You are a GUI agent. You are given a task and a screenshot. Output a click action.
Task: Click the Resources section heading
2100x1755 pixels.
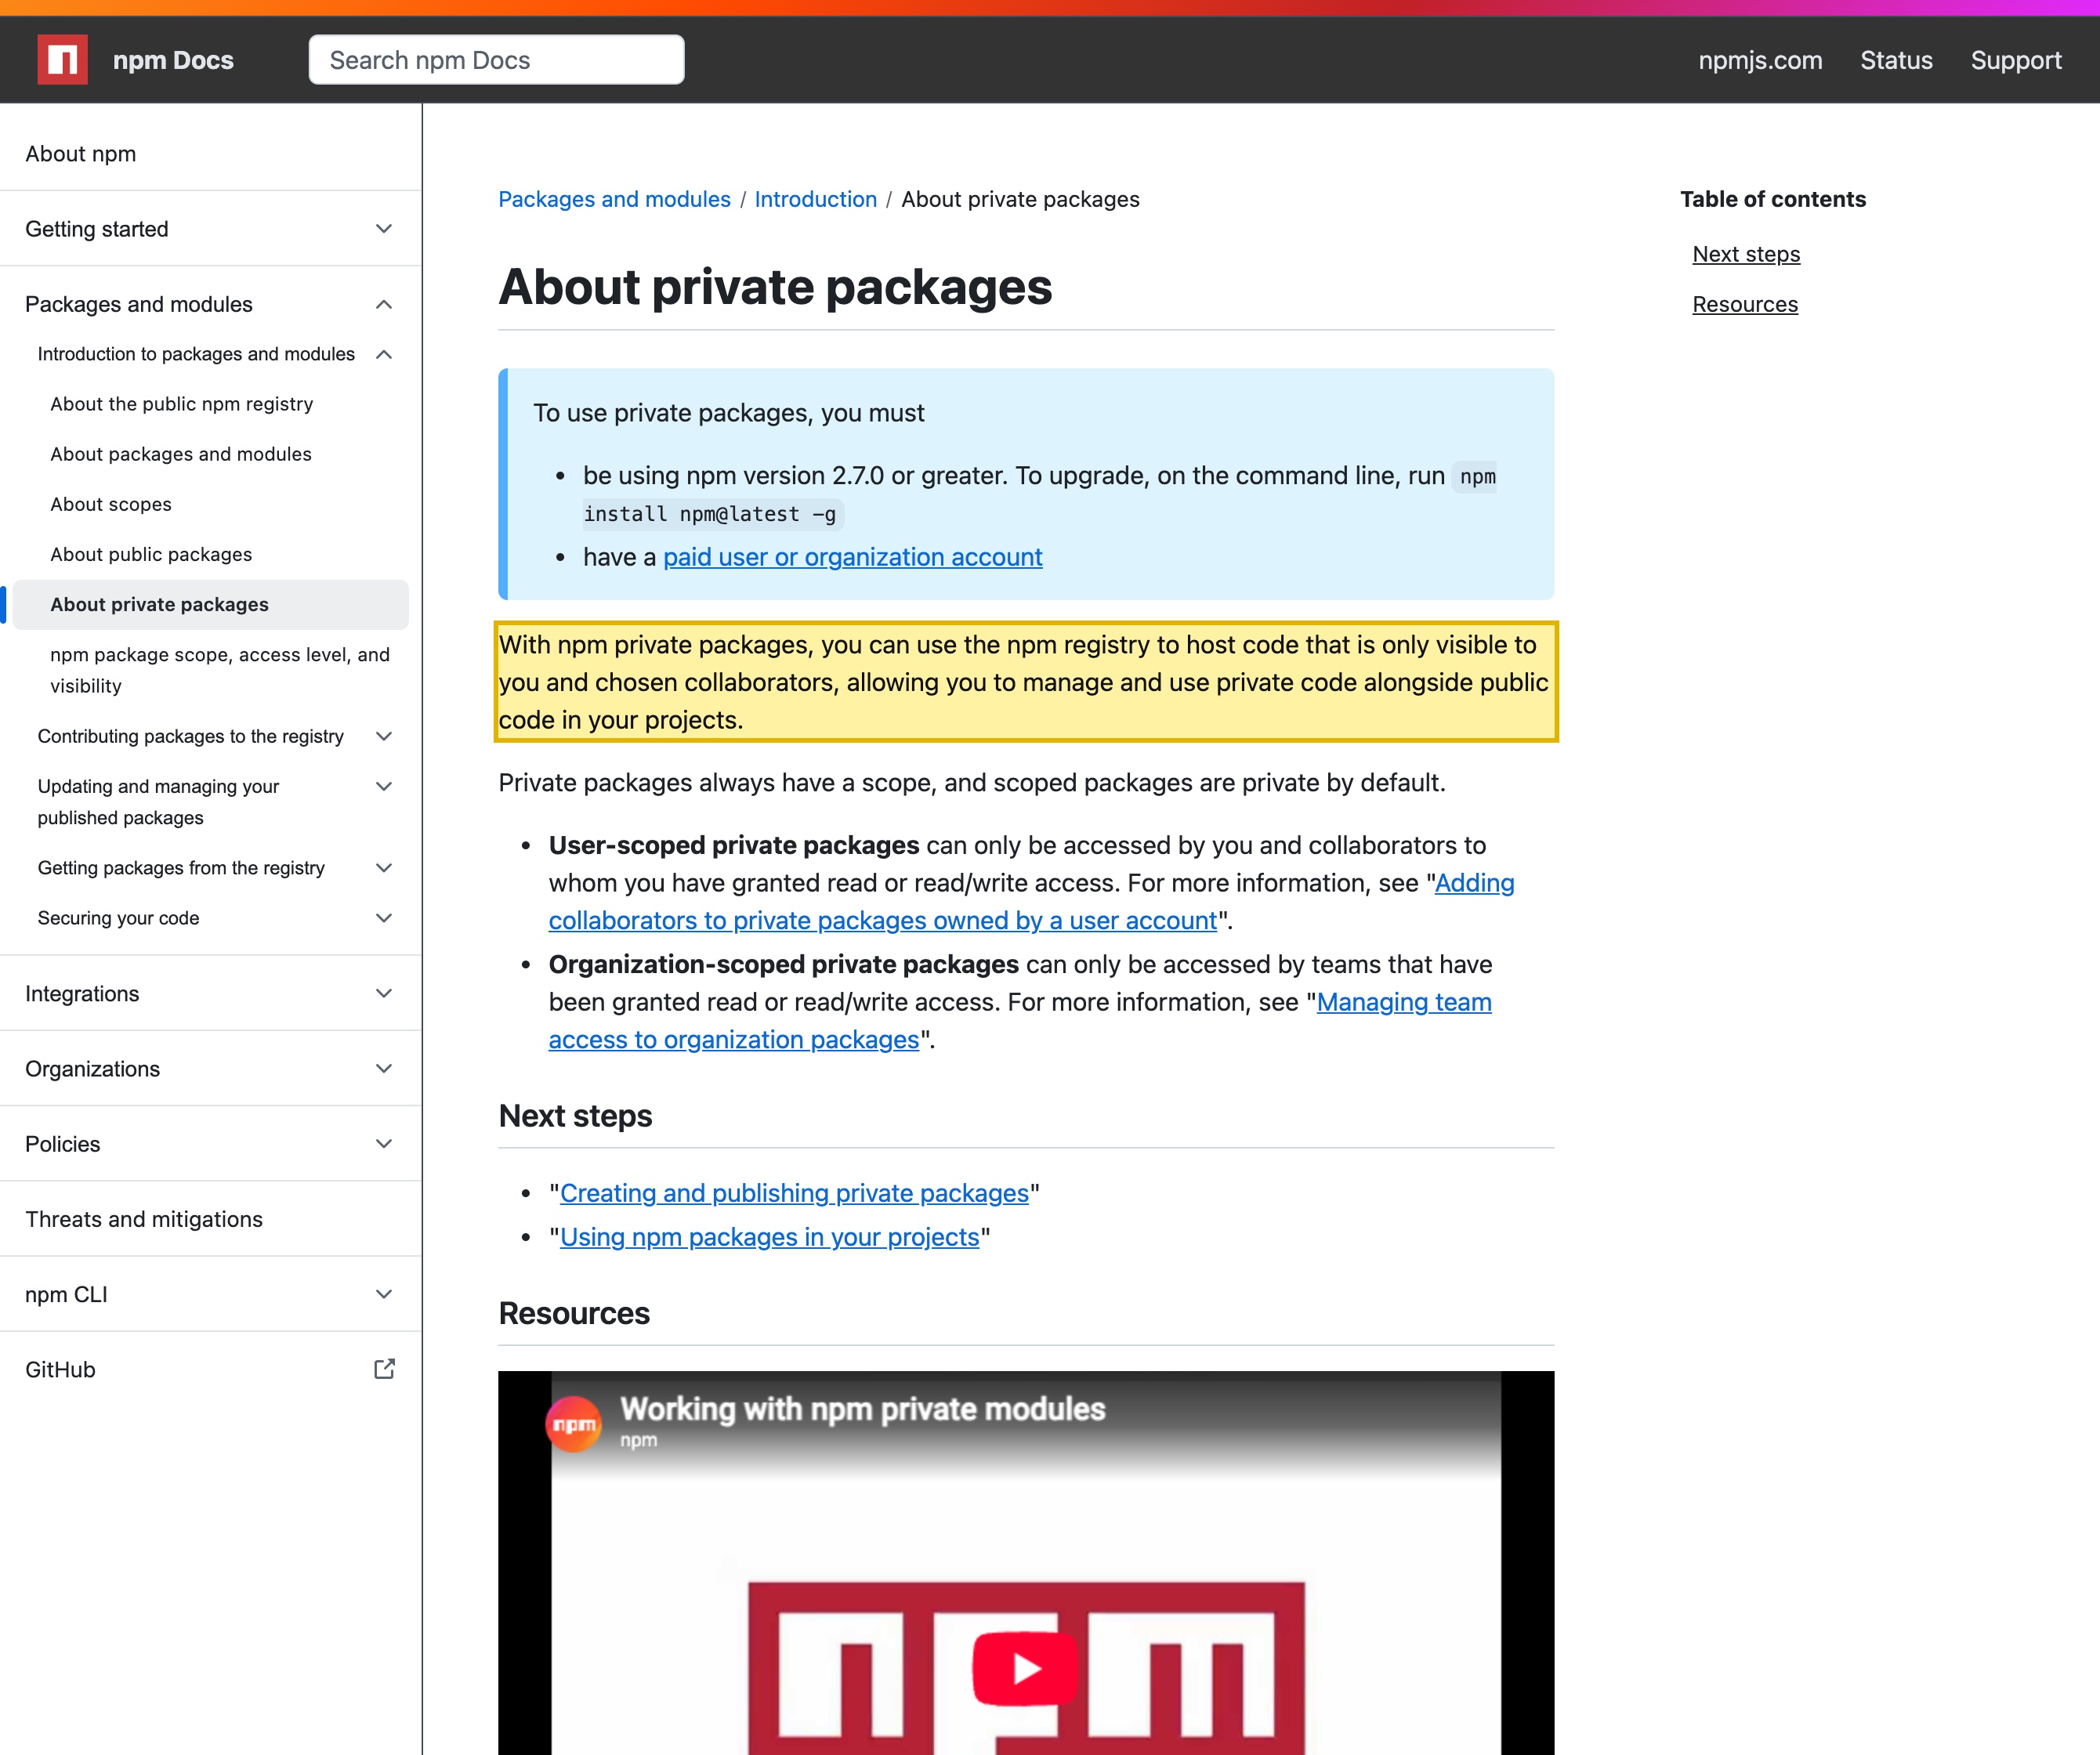(574, 1313)
